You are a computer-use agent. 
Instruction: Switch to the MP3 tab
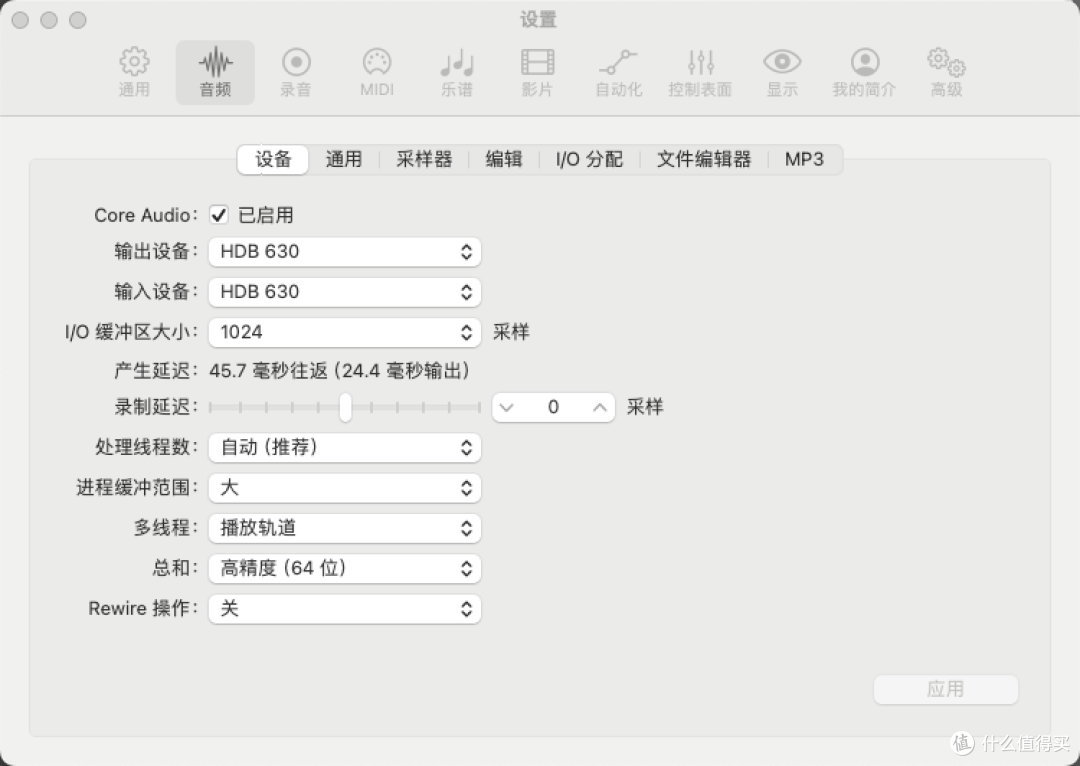(804, 160)
